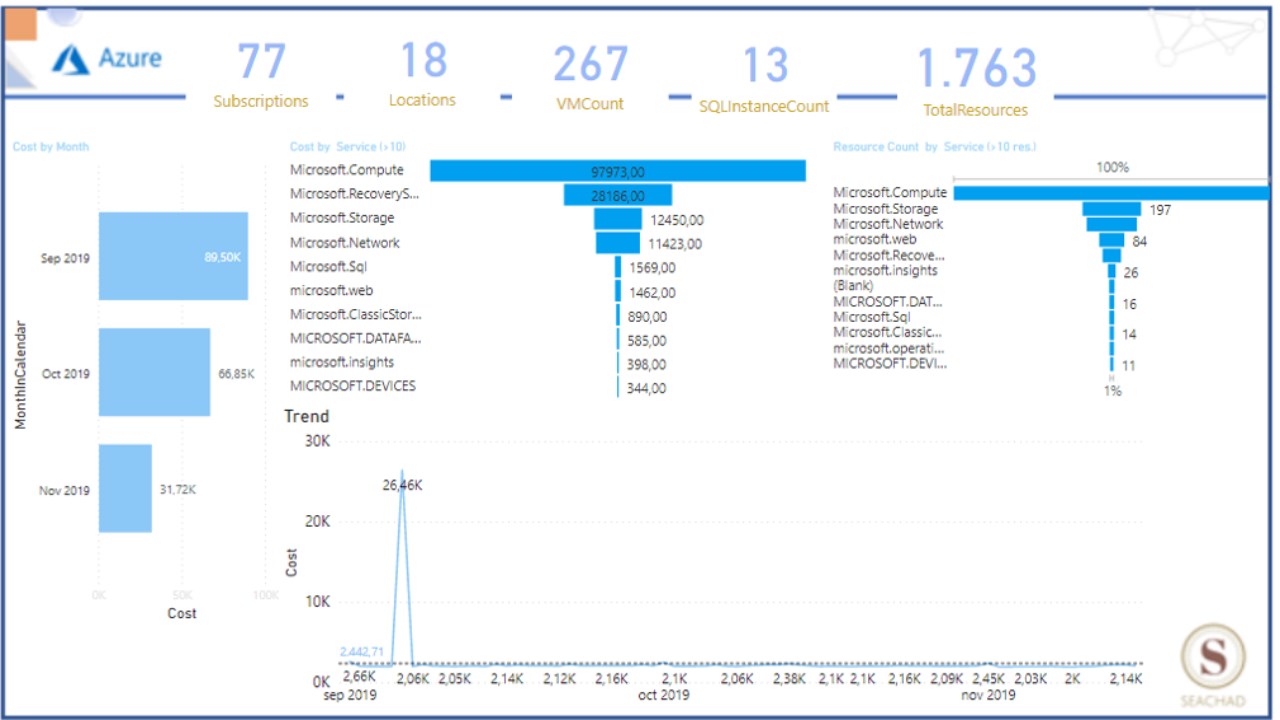Click the 1.763 TotalResources value

[976, 68]
